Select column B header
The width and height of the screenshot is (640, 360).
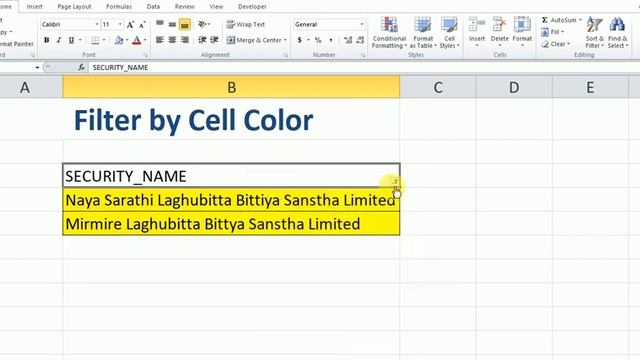point(231,87)
